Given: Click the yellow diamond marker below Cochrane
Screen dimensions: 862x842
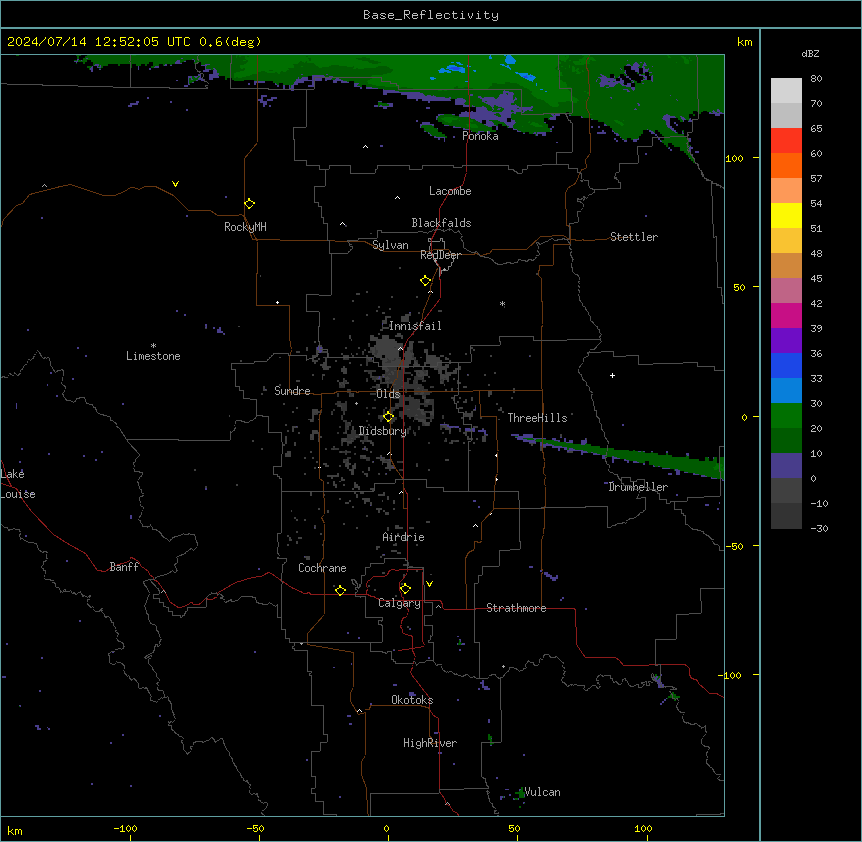Looking at the screenshot, I should [x=340, y=590].
